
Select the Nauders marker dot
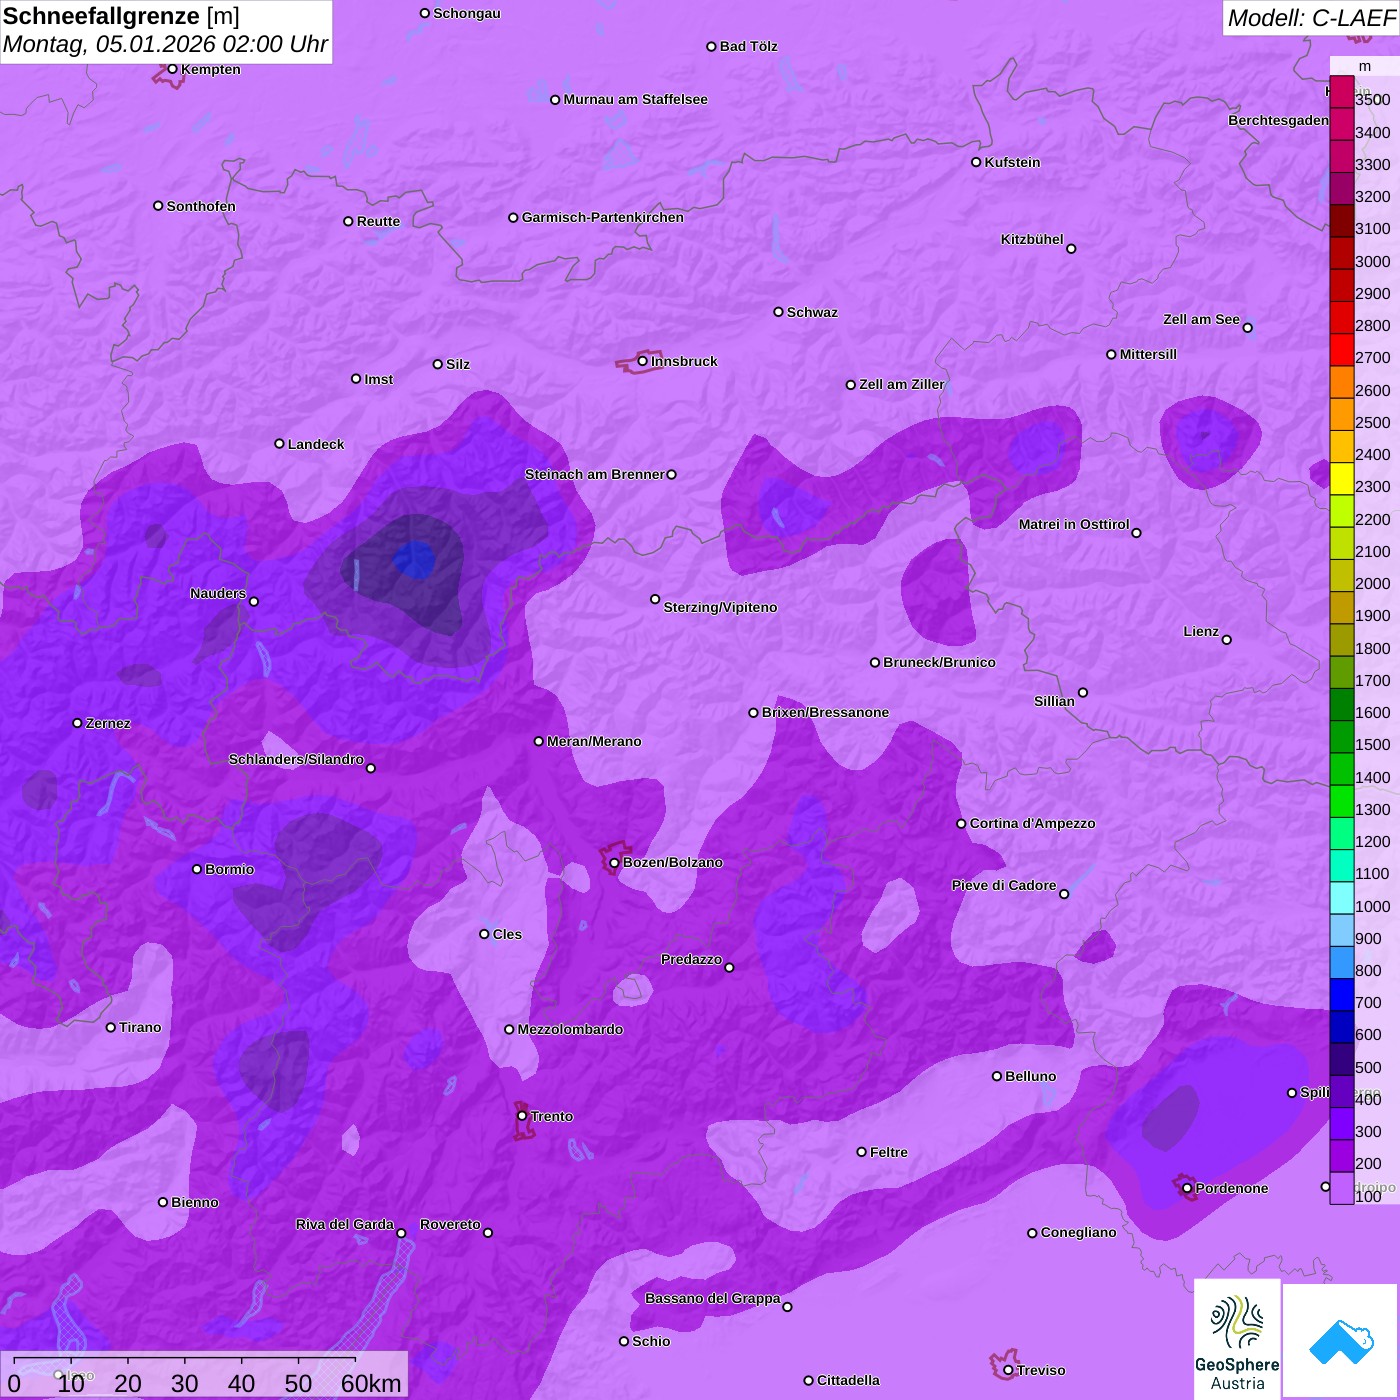254,602
